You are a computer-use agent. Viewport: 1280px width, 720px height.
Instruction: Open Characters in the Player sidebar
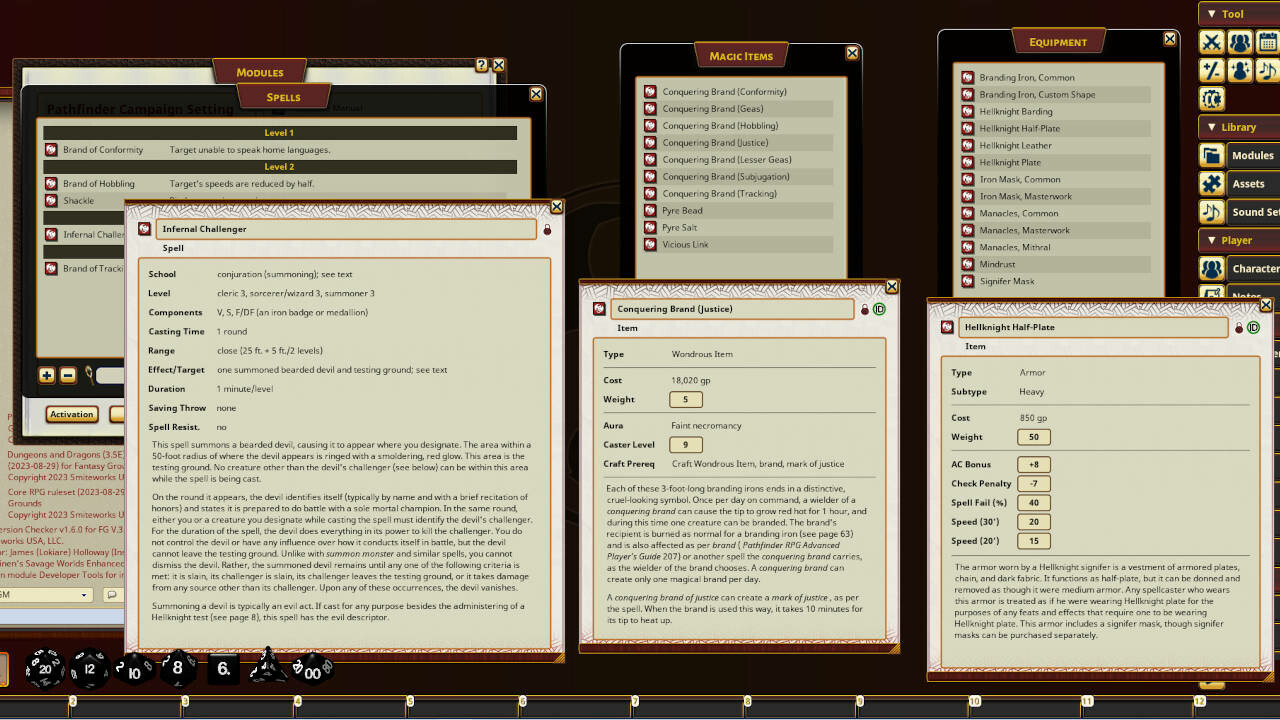tap(1252, 268)
